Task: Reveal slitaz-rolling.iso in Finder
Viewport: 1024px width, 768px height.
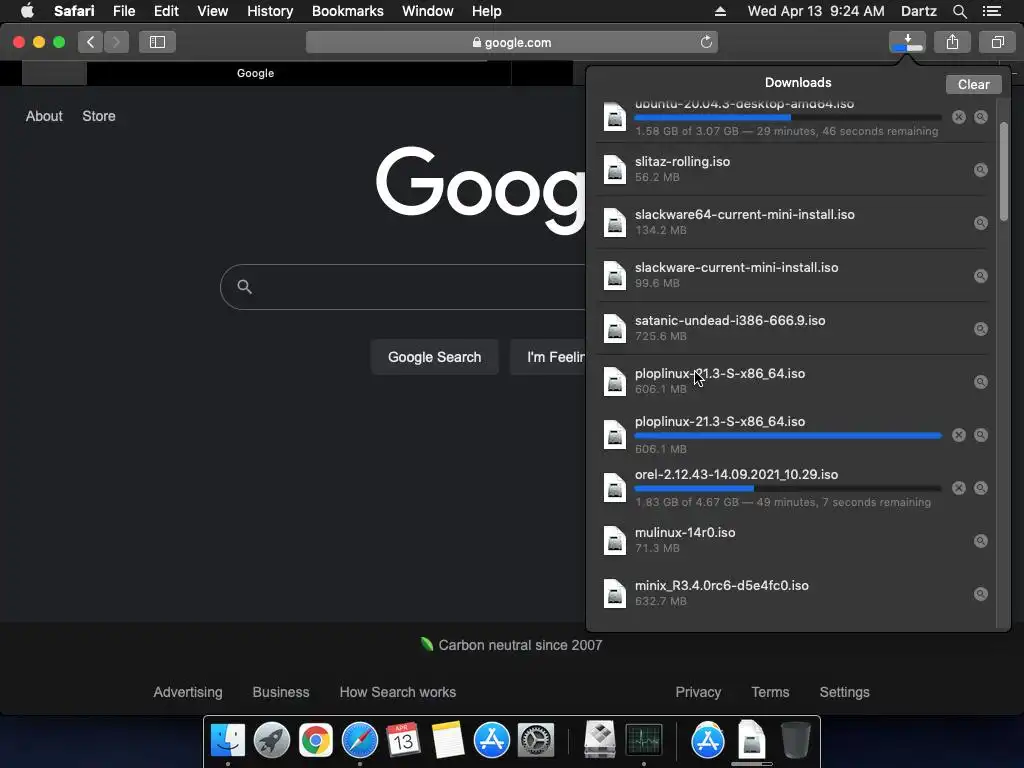Action: [981, 170]
